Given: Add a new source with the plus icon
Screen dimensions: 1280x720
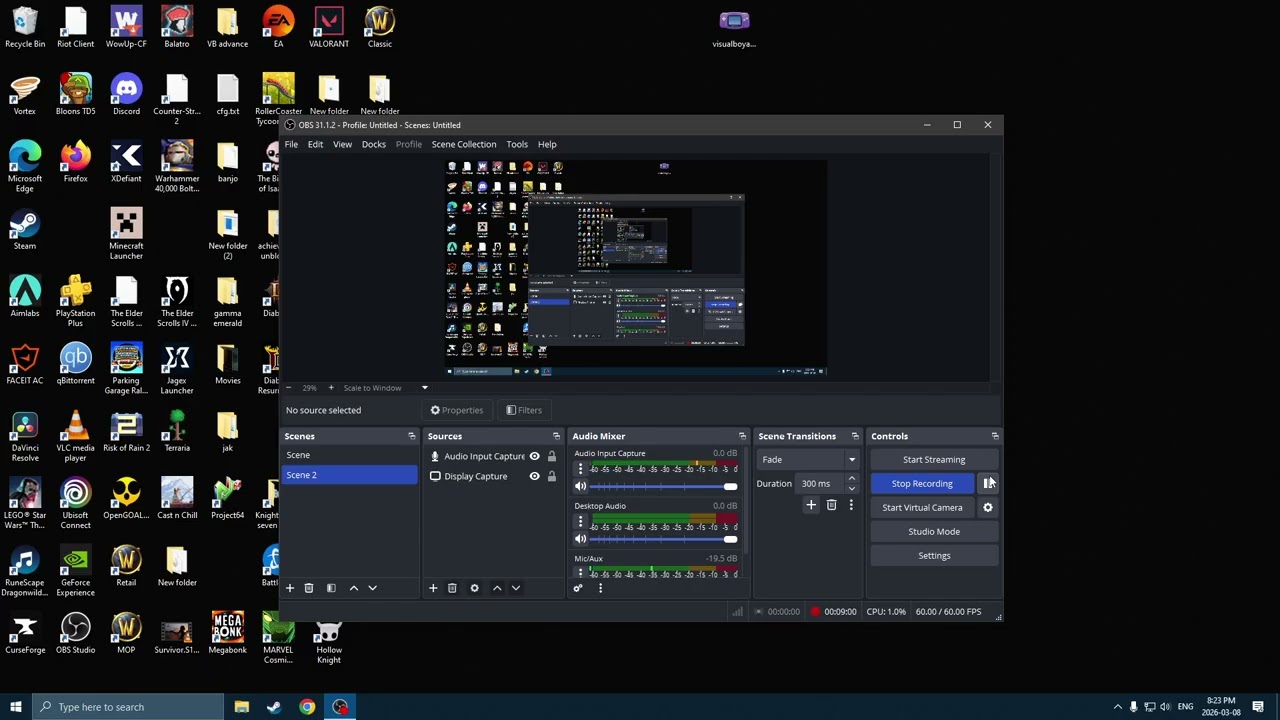Looking at the screenshot, I should (433, 588).
